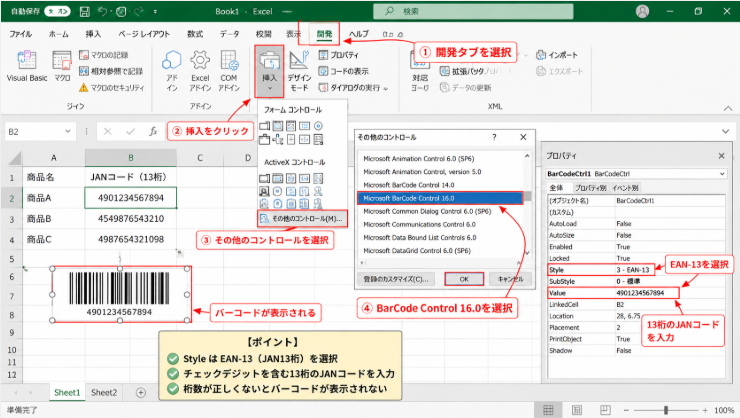Viewport: 740px width, 418px height.
Task: Open プロパティ in the ribbon
Action: click(338, 55)
